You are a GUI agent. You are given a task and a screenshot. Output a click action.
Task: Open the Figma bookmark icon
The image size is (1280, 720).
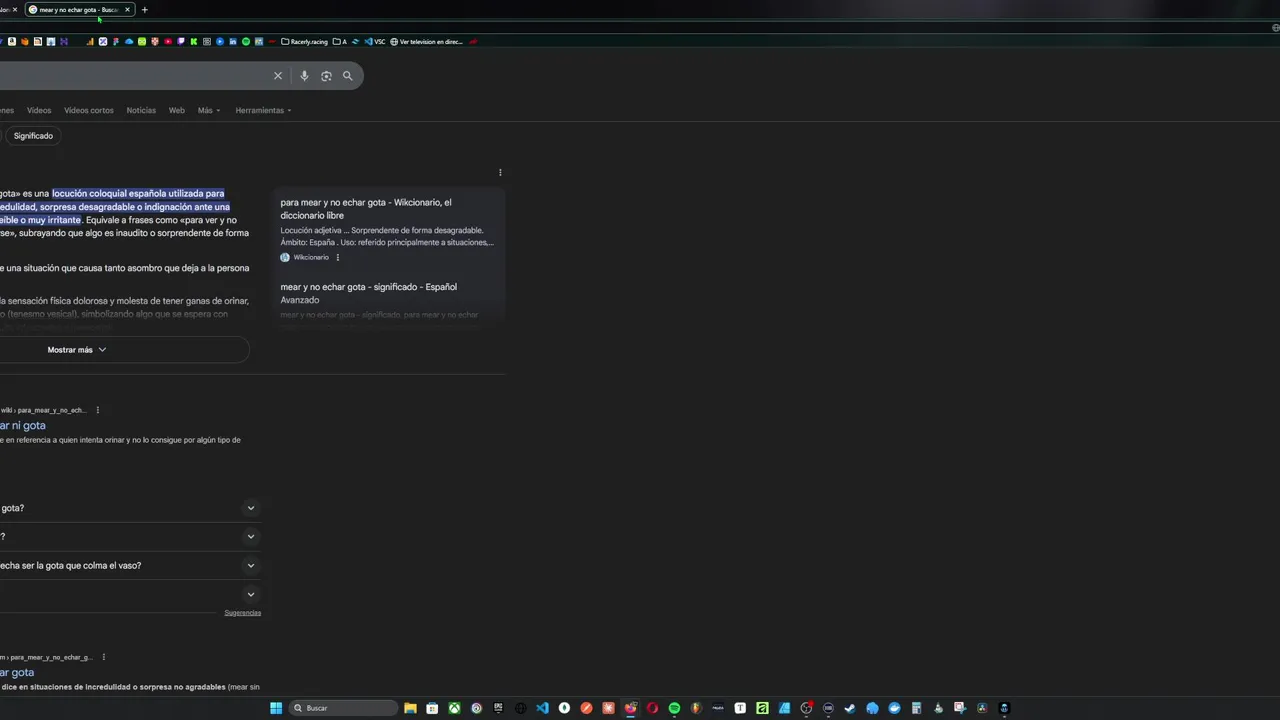coord(115,42)
